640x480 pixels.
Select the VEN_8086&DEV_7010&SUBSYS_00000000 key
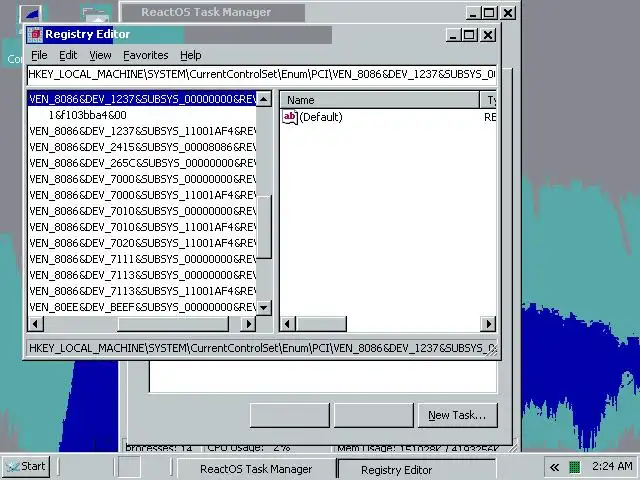click(142, 211)
